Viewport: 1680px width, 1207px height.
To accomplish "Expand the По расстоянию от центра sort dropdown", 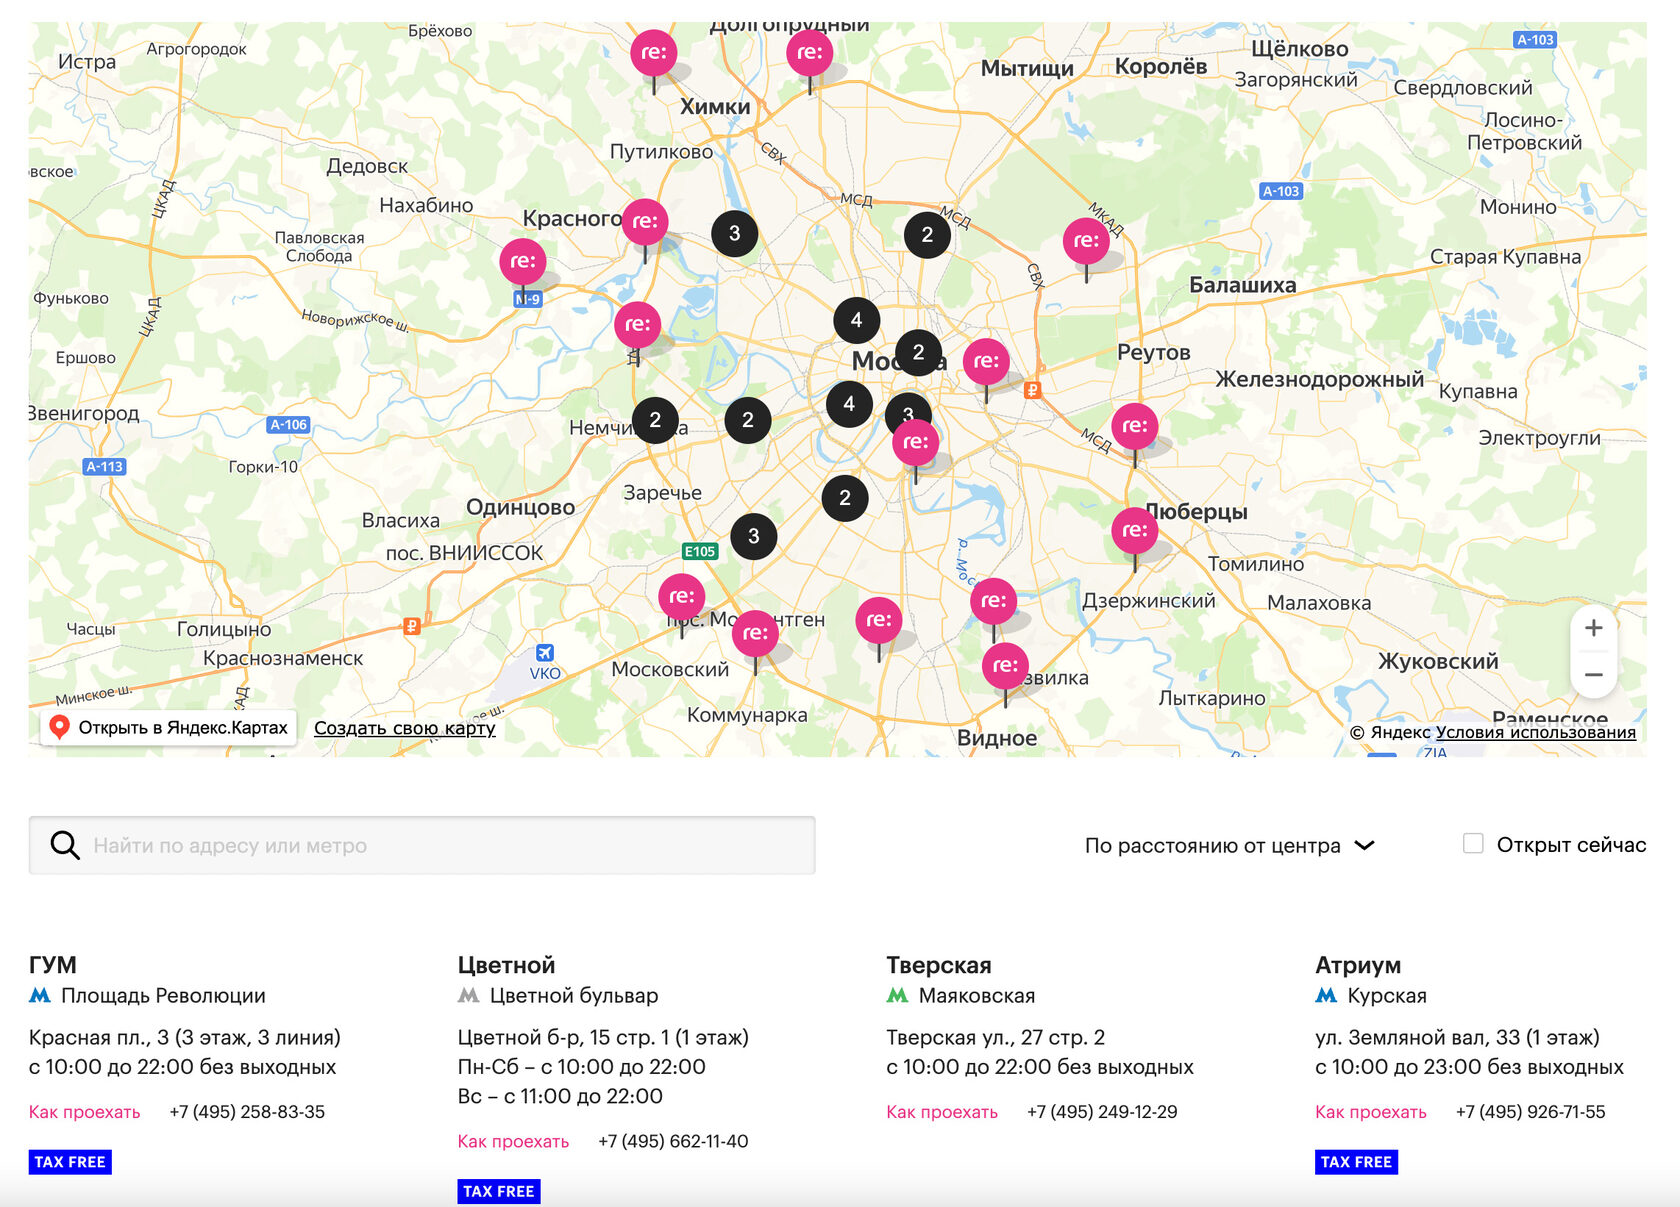I will 1230,845.
